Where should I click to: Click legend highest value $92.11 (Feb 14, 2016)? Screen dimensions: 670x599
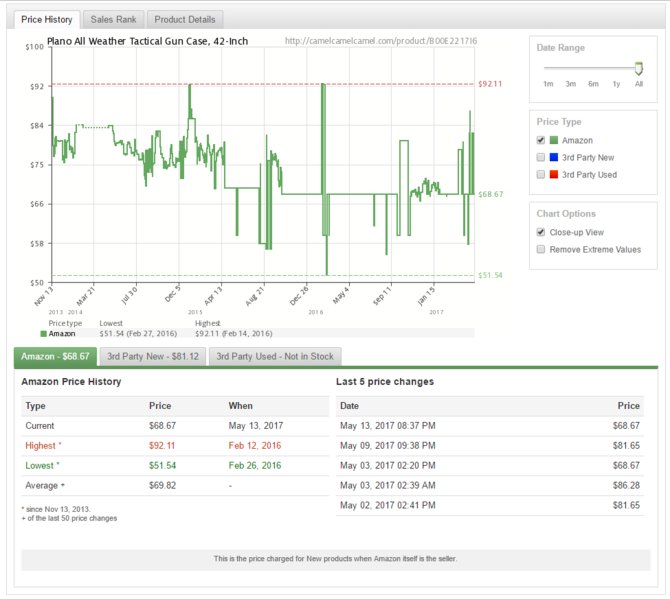click(x=233, y=334)
